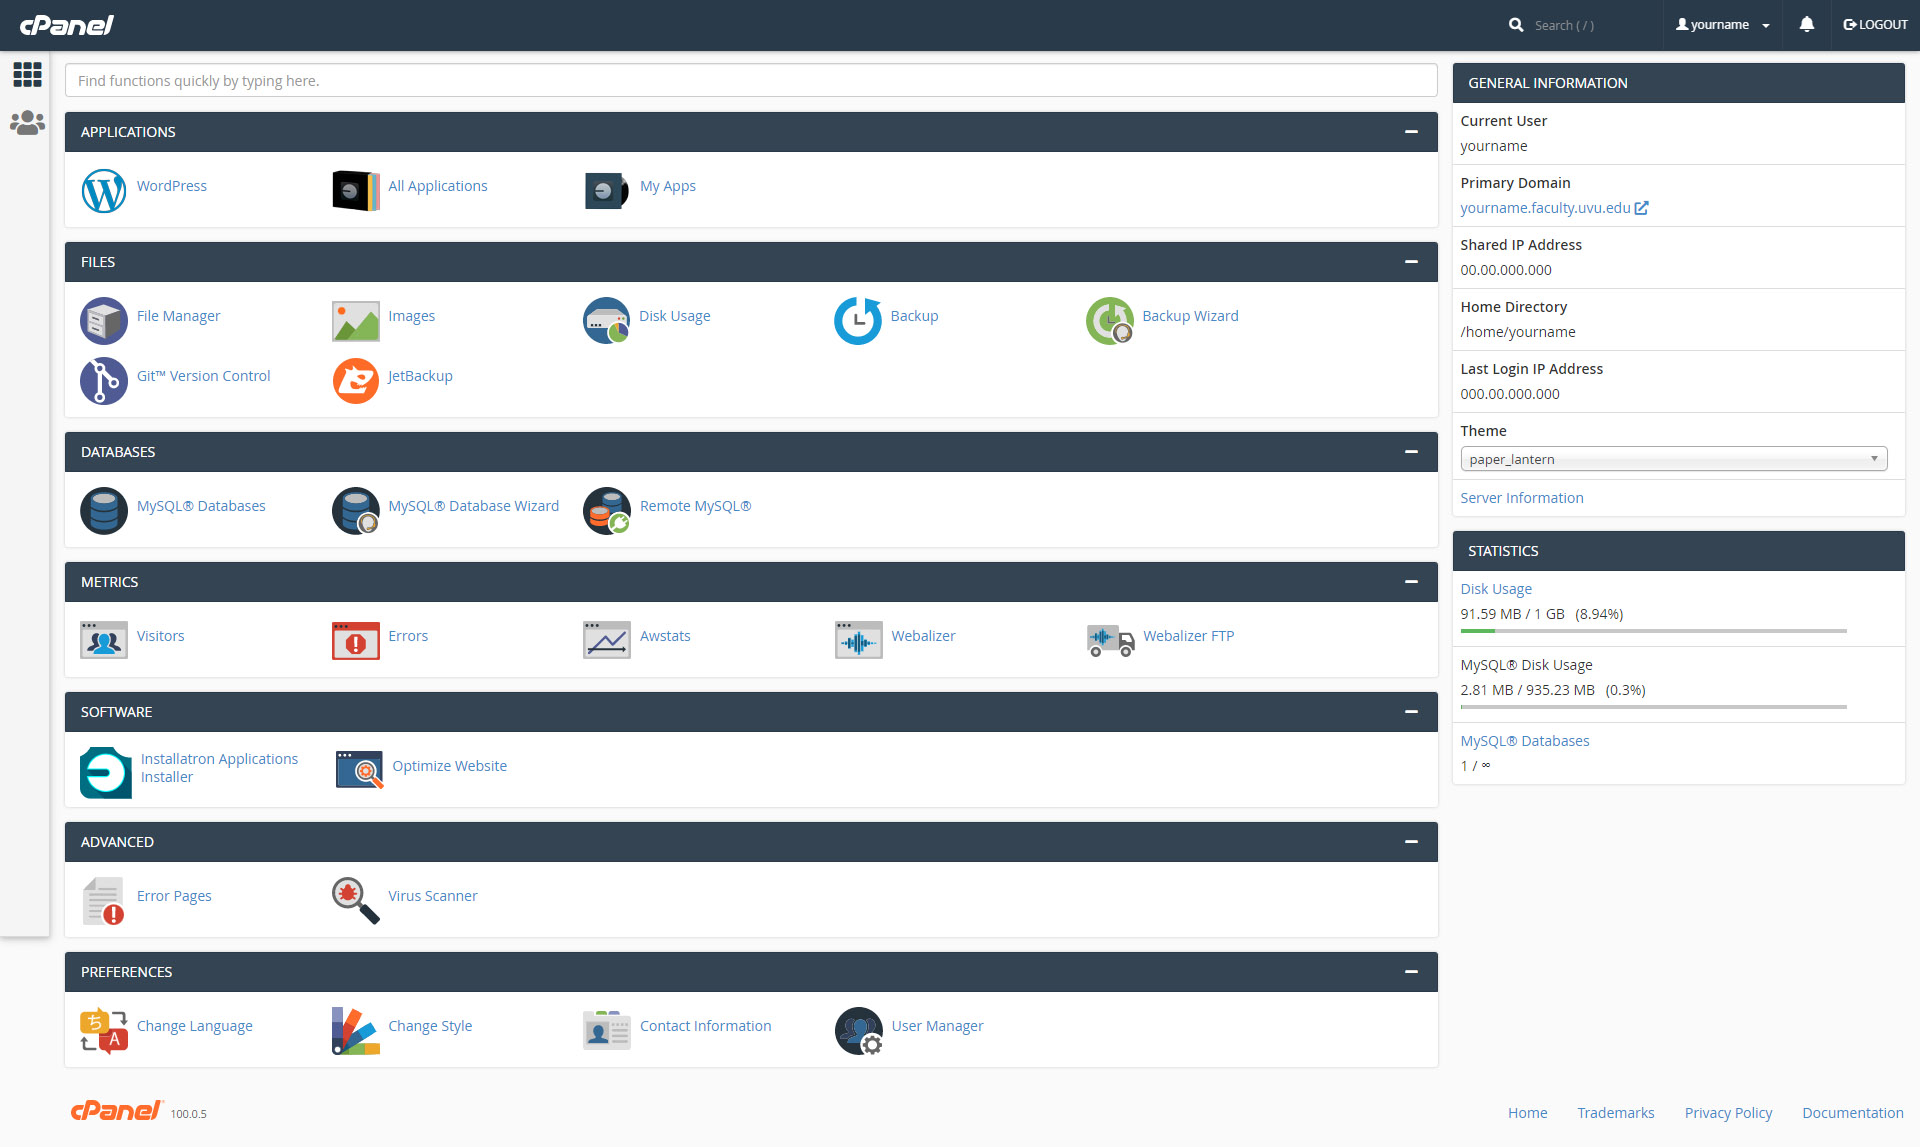Click the notifications bell icon
1920x1147 pixels.
[x=1806, y=25]
